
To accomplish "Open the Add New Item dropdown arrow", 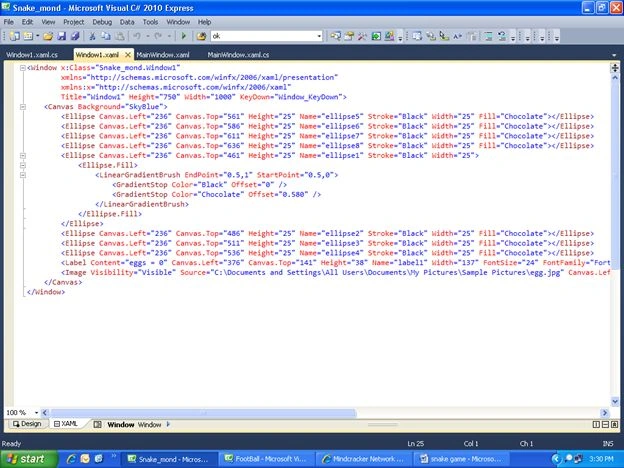I will click(37, 36).
